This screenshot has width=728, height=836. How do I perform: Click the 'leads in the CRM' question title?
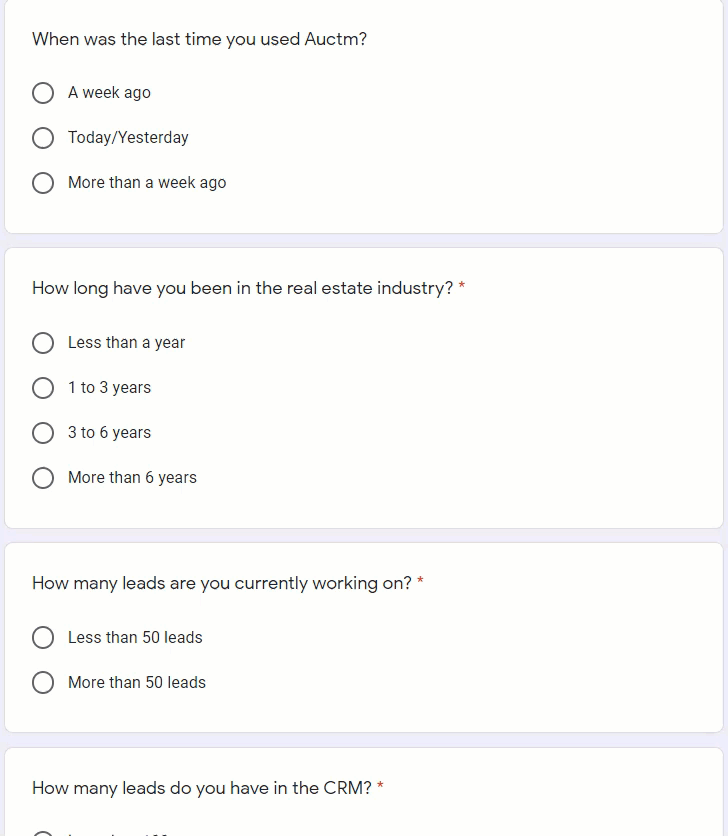[201, 789]
